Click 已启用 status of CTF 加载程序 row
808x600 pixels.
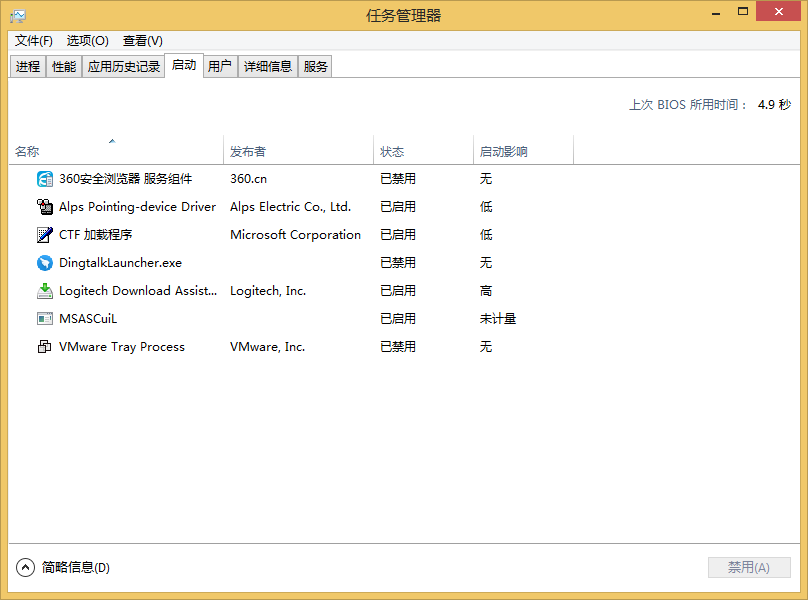coord(398,235)
